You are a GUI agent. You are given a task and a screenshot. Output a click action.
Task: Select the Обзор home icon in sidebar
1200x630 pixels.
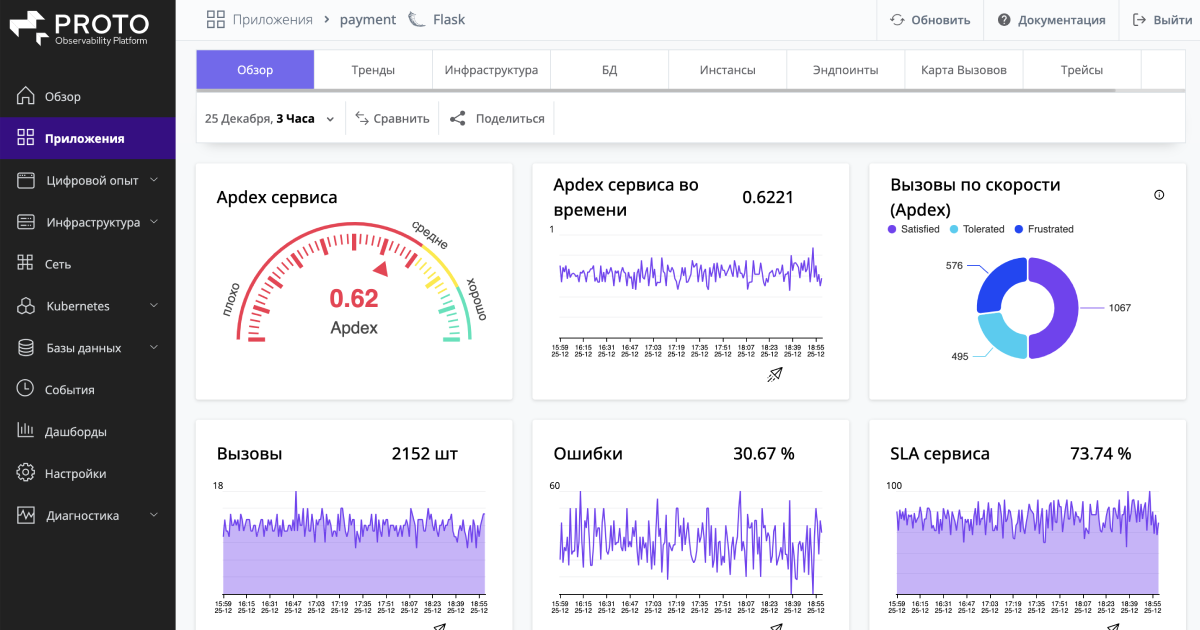(25, 96)
